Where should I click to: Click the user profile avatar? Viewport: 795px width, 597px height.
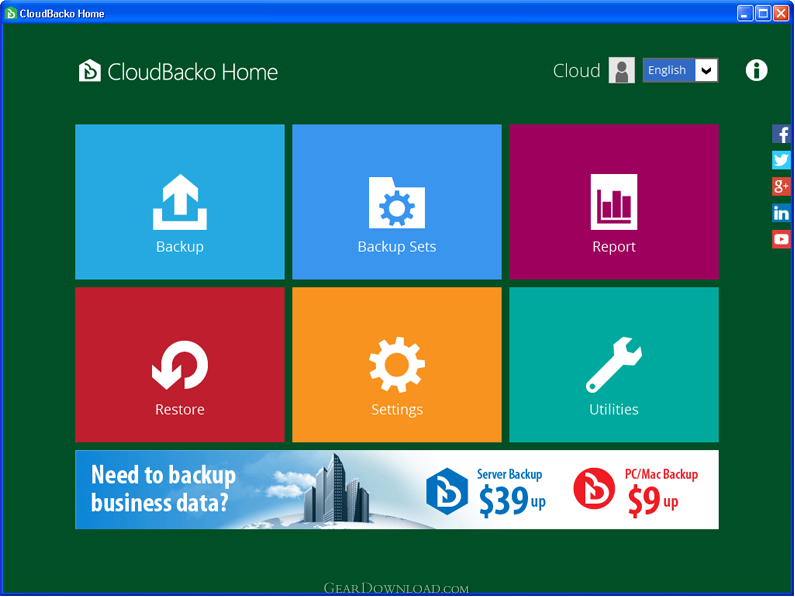coord(622,70)
